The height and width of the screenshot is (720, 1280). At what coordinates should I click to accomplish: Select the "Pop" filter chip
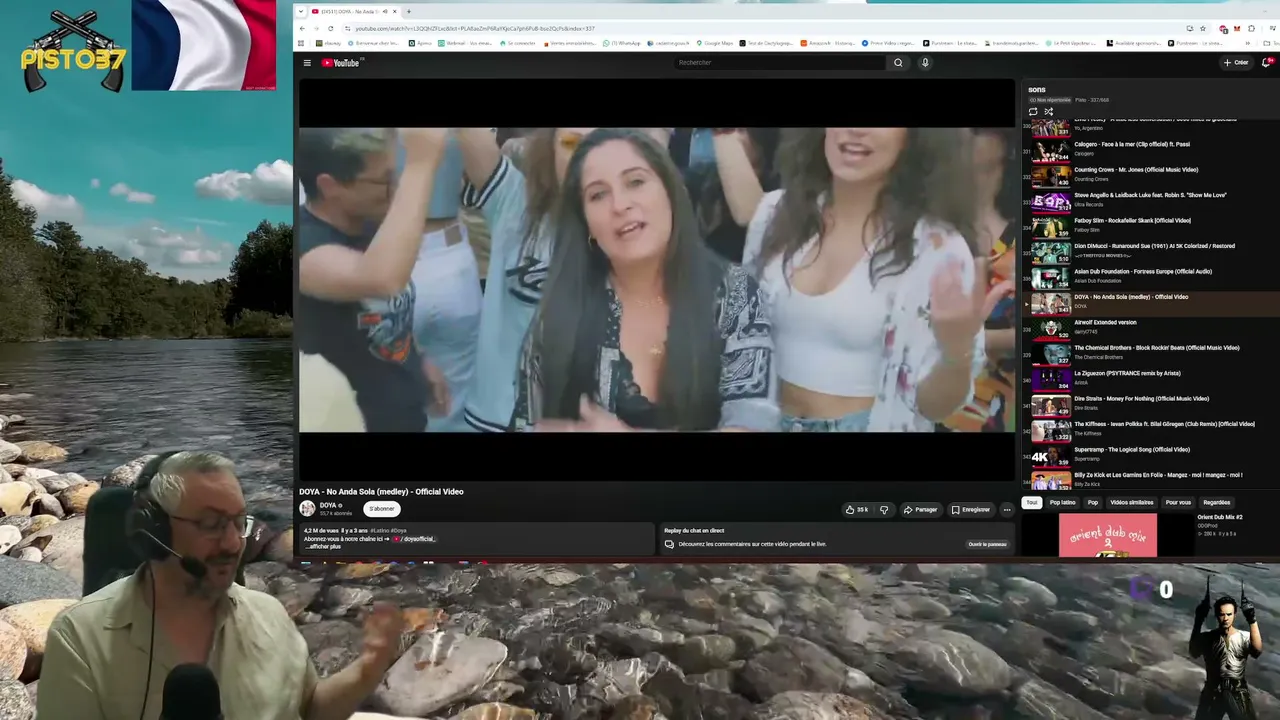pos(1093,502)
